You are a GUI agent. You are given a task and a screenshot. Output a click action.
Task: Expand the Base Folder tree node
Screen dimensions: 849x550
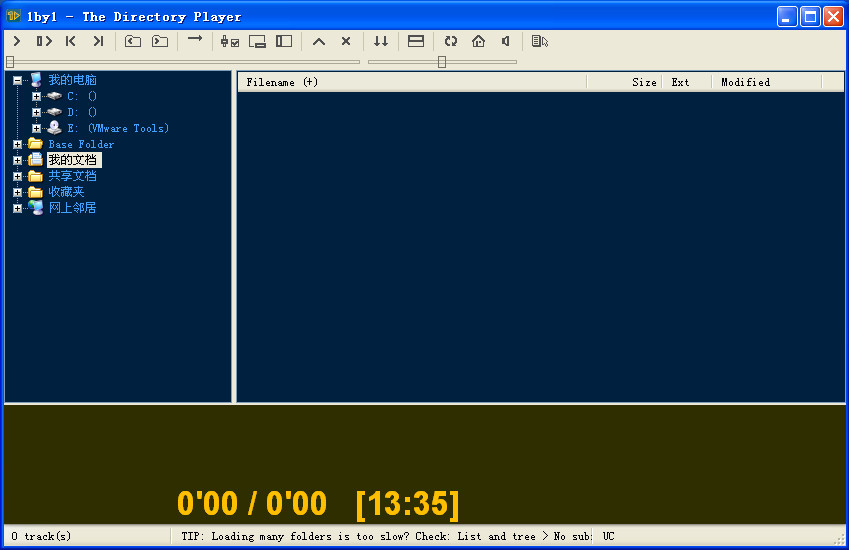(x=18, y=144)
